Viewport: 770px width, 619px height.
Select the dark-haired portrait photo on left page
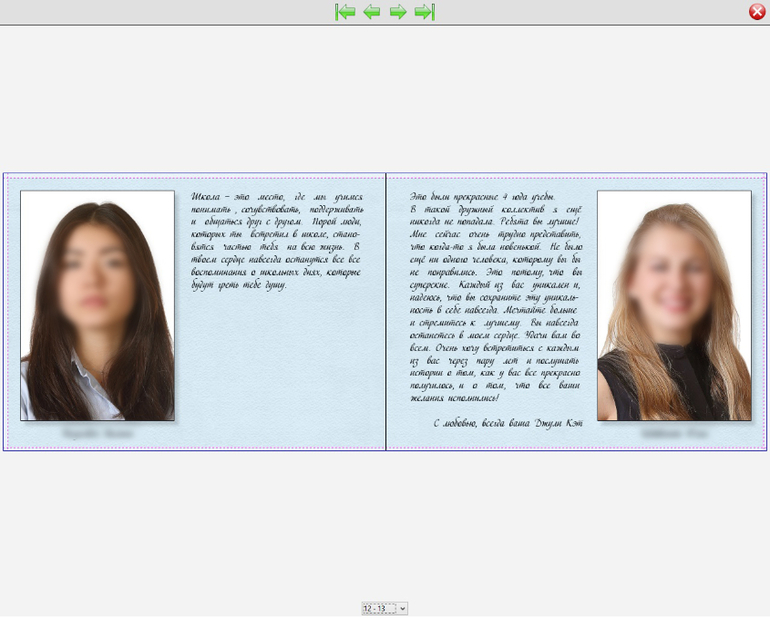(98, 305)
